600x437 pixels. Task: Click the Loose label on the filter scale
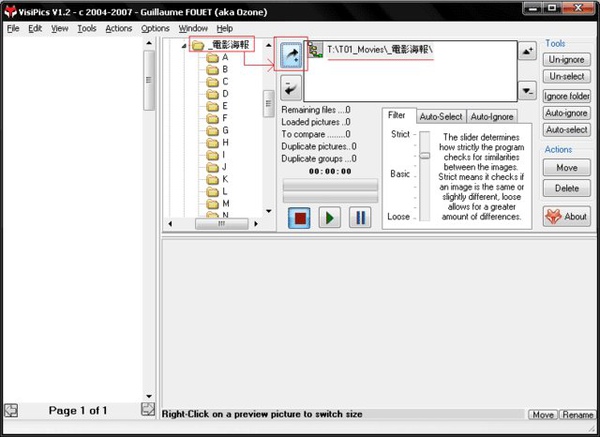(399, 217)
